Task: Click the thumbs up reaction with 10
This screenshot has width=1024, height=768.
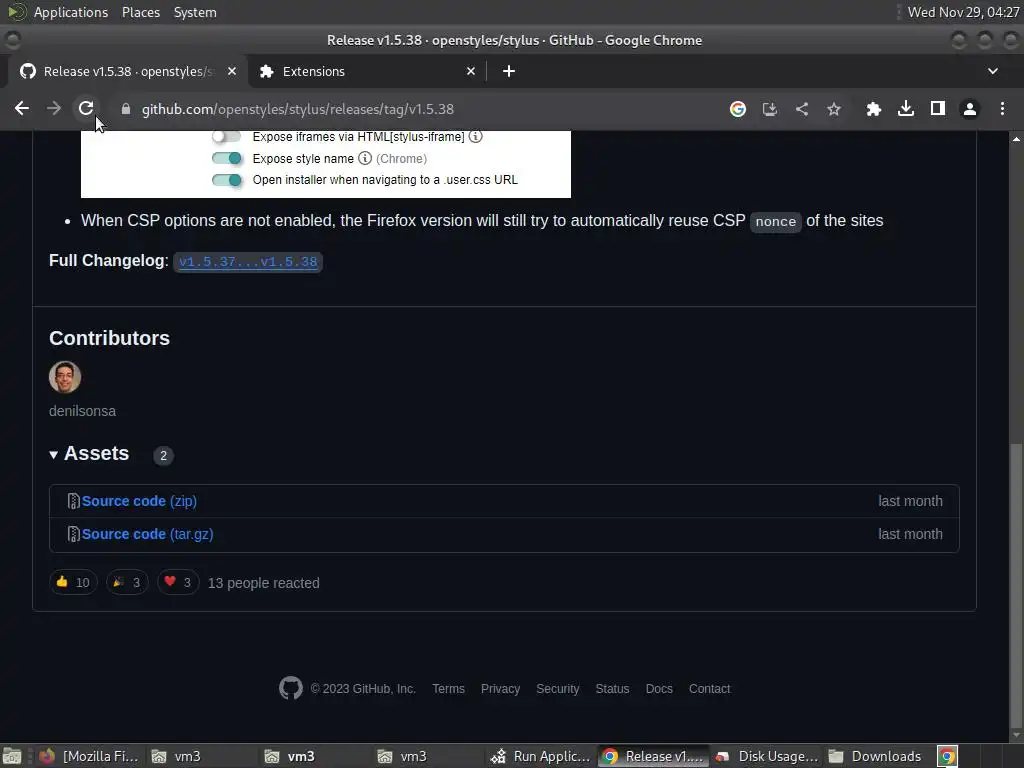Action: [x=73, y=583]
